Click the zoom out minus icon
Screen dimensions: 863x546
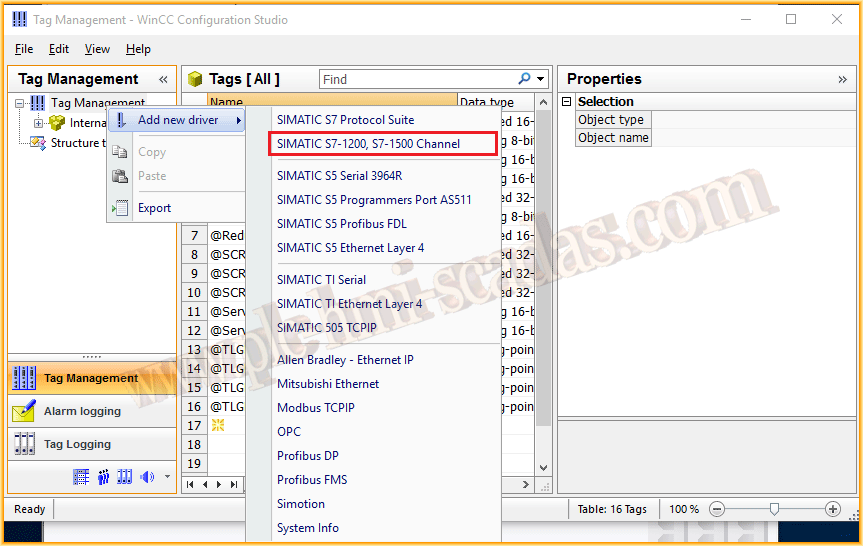click(x=716, y=509)
